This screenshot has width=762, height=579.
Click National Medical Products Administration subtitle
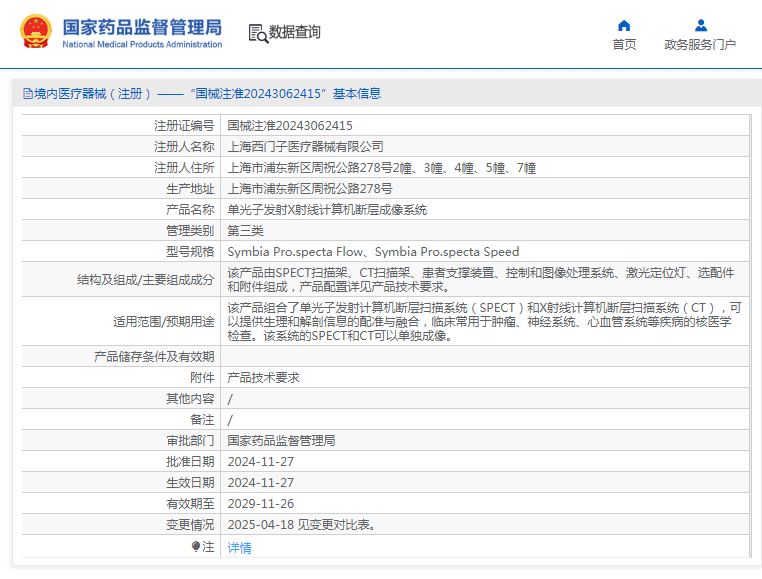click(x=142, y=44)
